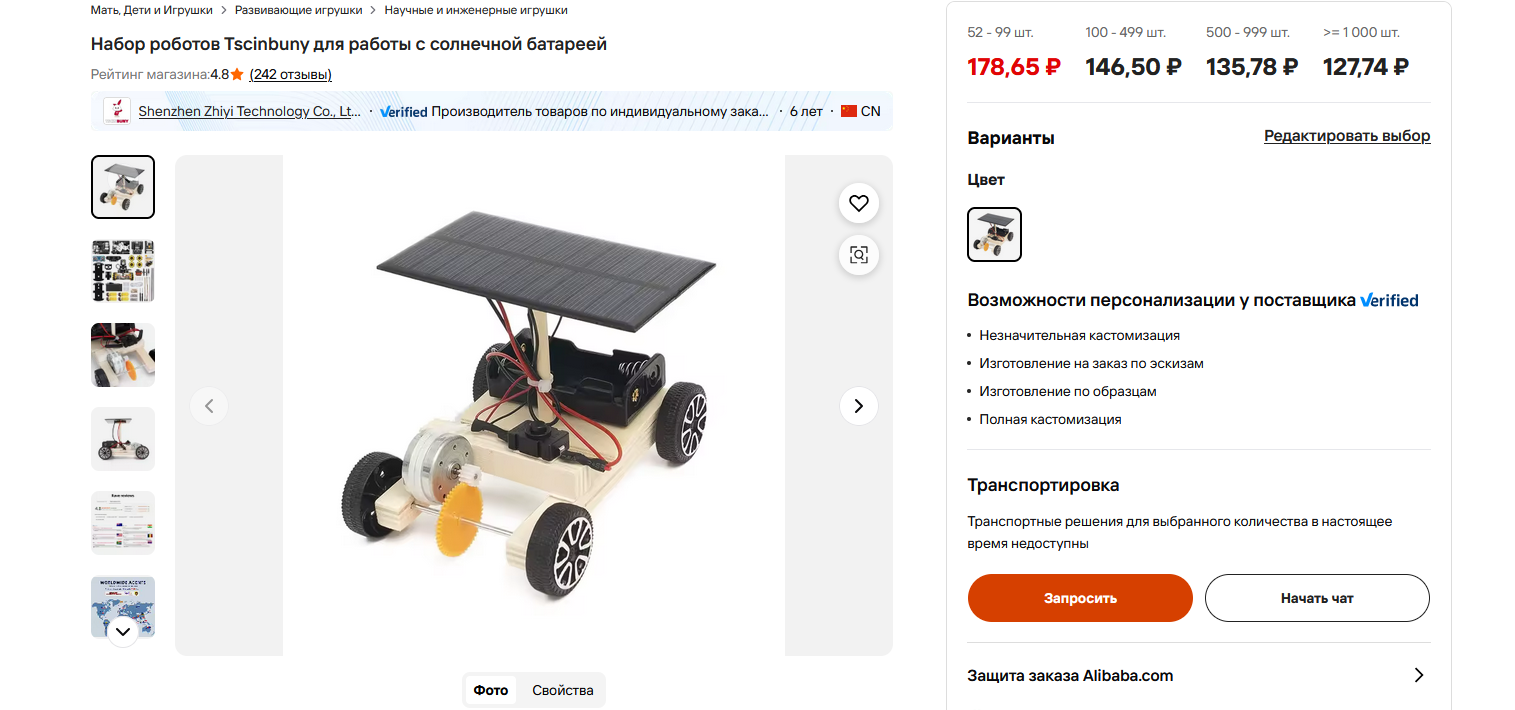Open image search camera icon

coord(858,254)
